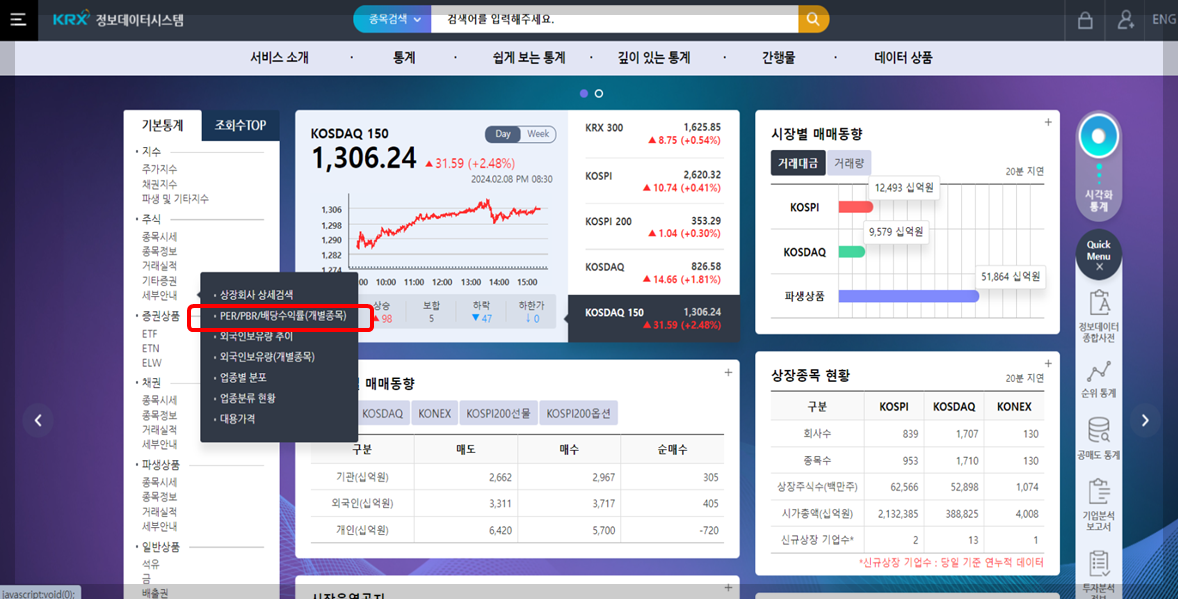Open the 종목검색 search type dropdown

coord(394,20)
